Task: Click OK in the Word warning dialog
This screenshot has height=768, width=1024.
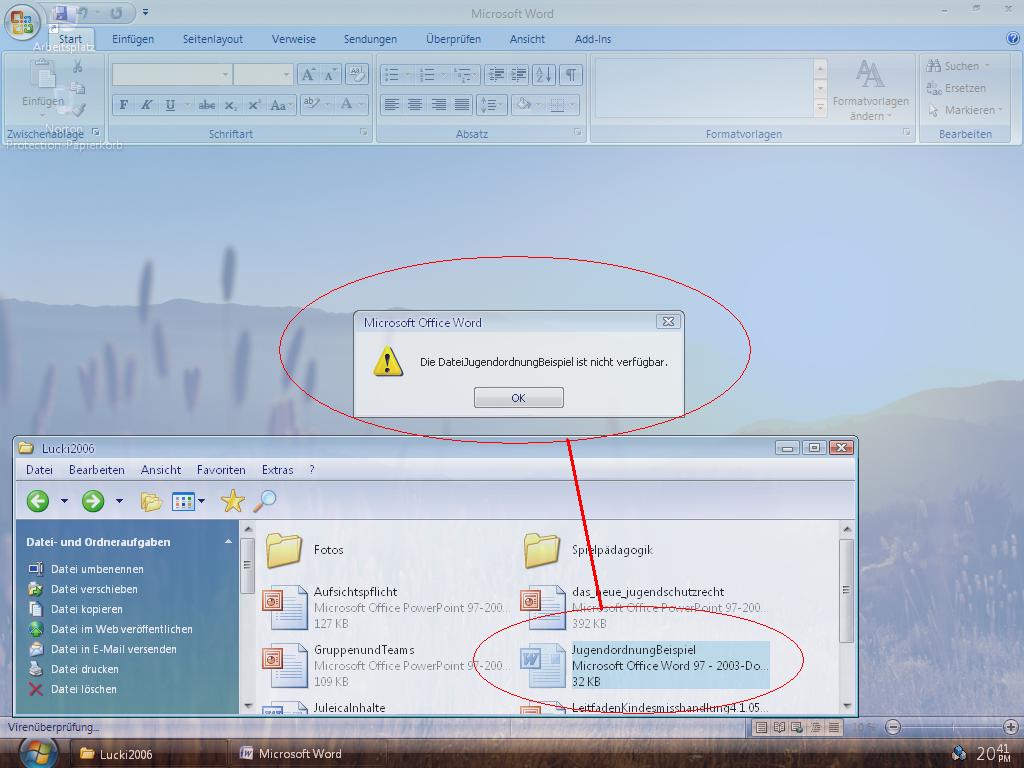Action: pyautogui.click(x=519, y=398)
